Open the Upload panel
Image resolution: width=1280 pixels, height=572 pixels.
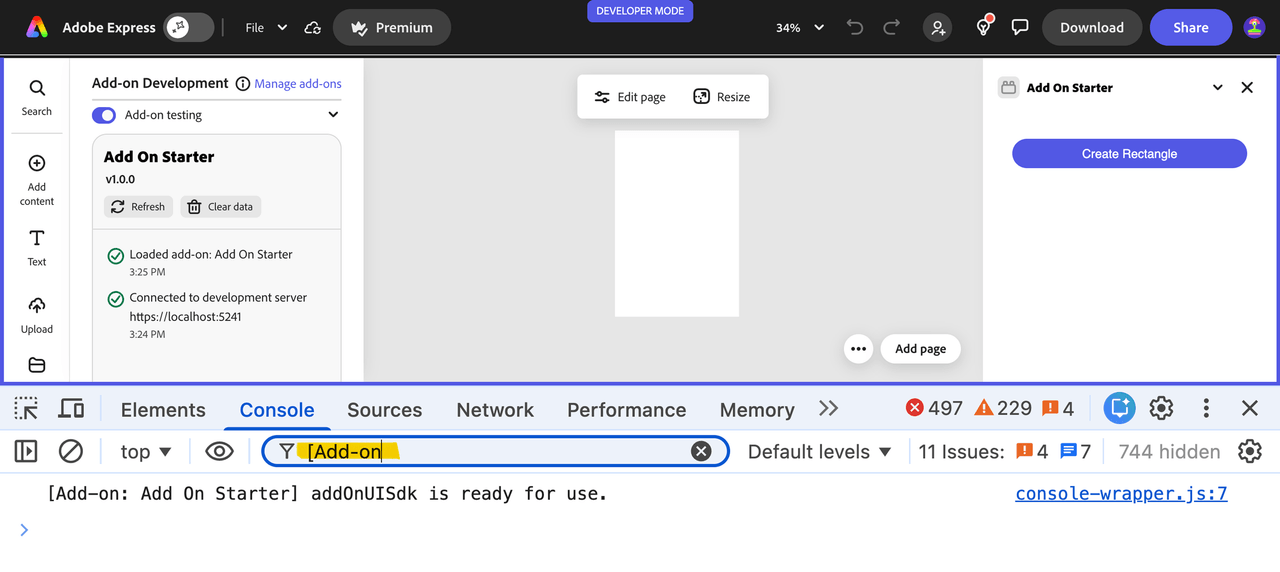click(x=37, y=314)
